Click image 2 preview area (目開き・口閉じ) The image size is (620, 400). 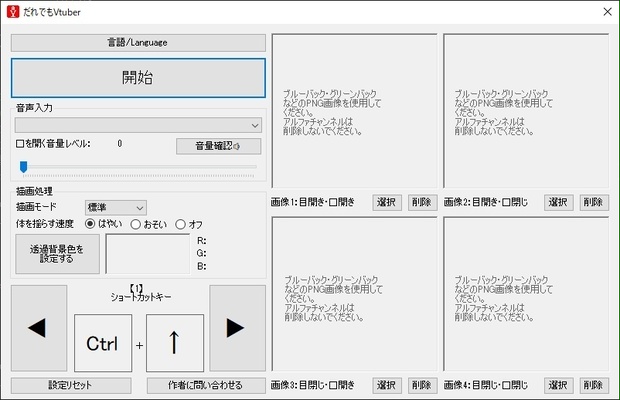point(526,111)
